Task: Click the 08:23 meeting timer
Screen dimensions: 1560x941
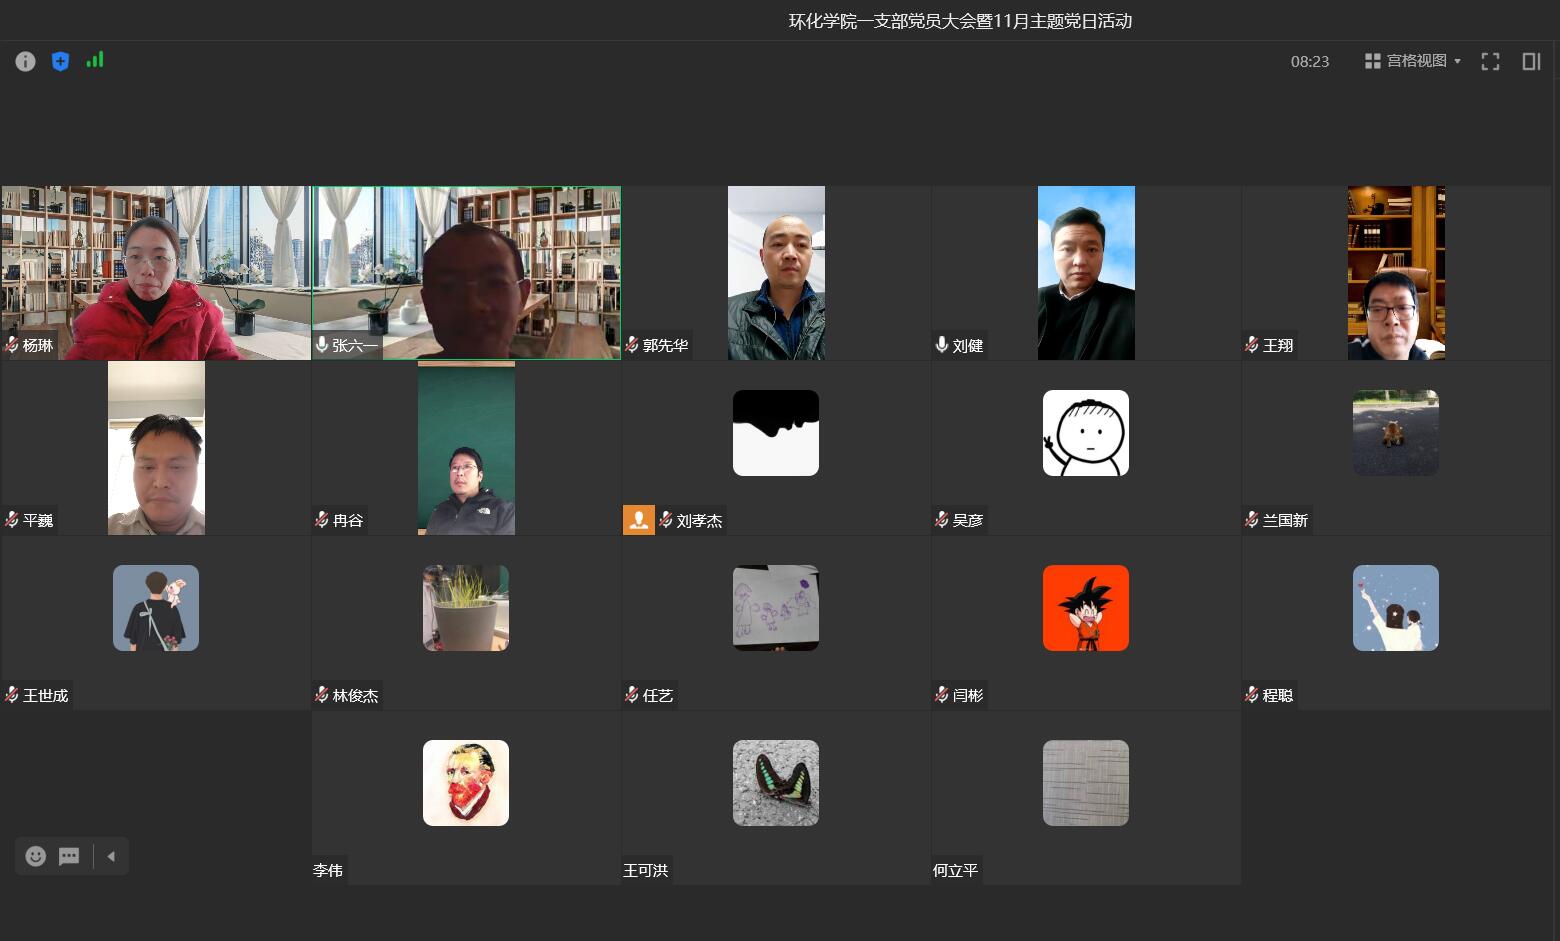Action: click(x=1309, y=62)
